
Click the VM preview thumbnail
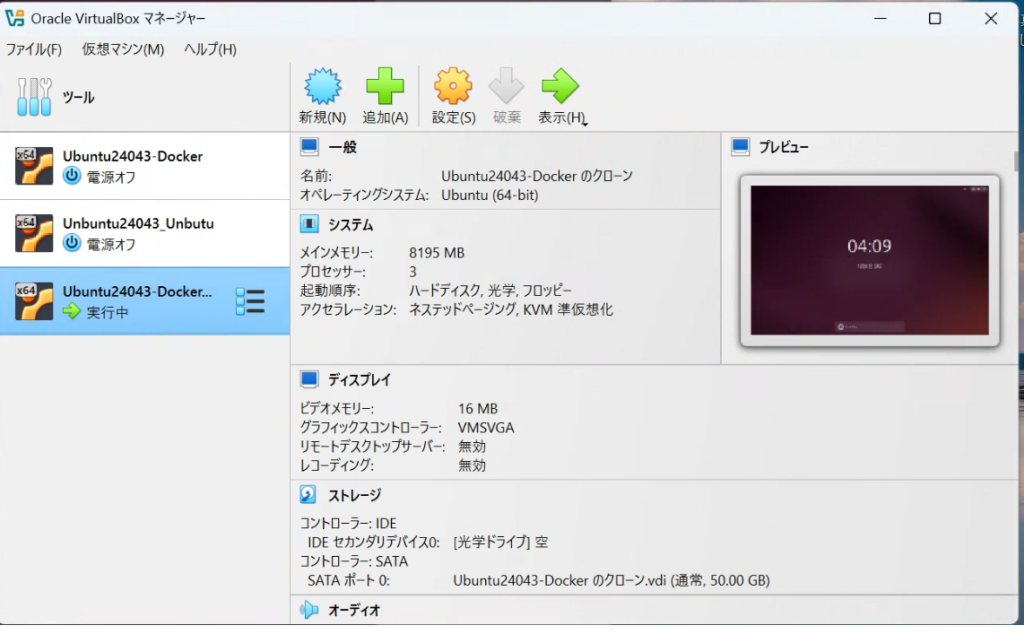[x=869, y=260]
